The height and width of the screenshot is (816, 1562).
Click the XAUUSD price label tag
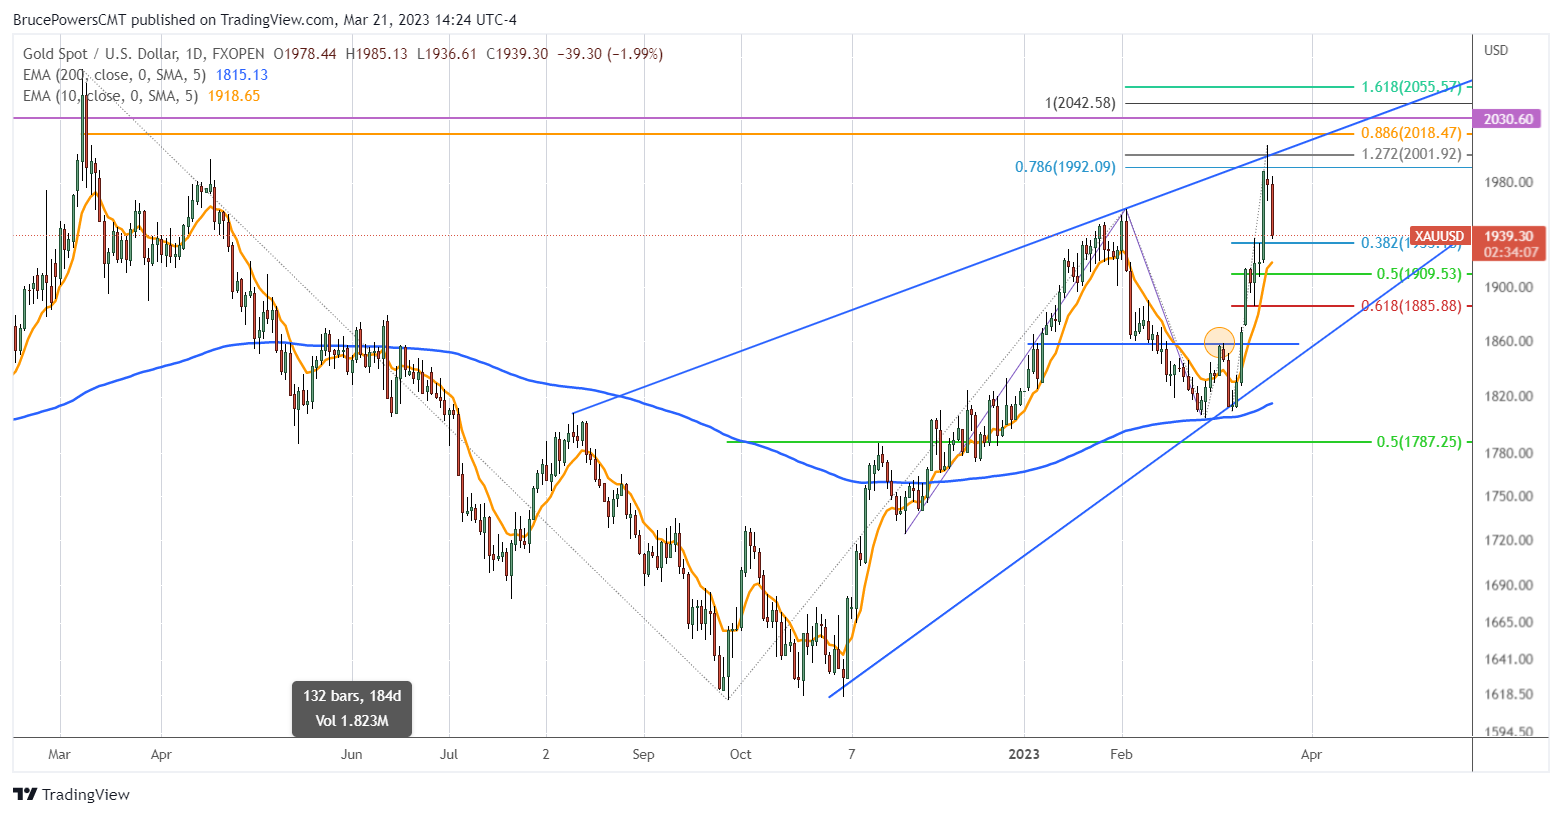click(x=1439, y=236)
